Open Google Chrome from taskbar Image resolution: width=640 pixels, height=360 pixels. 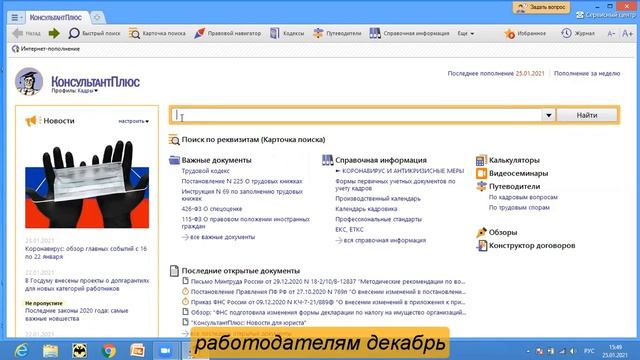109,351
